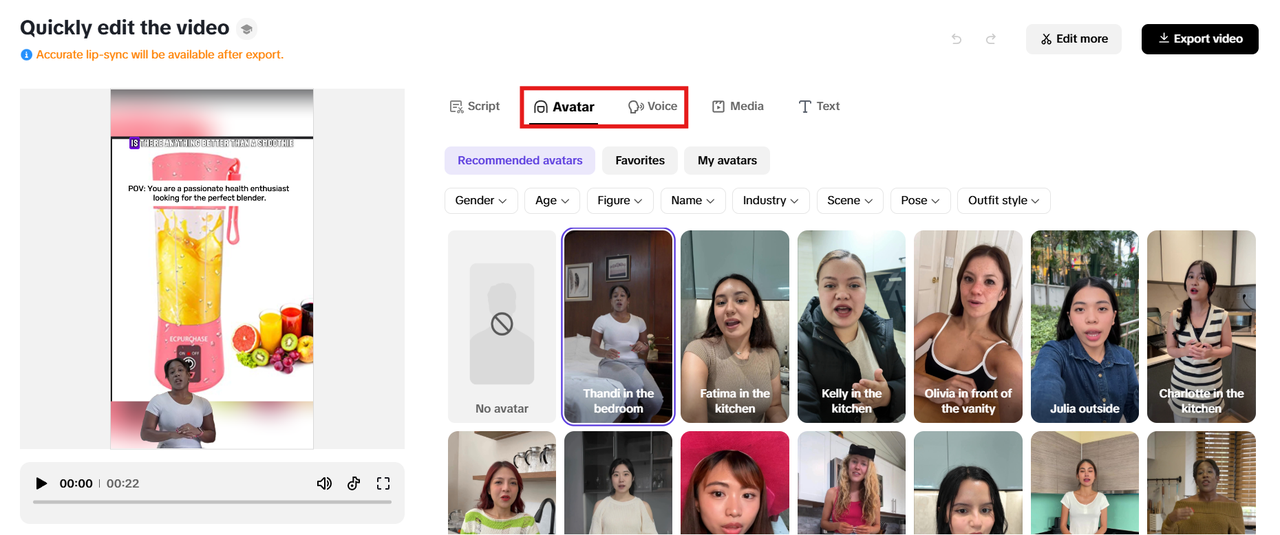Open the Text tab

tap(819, 106)
